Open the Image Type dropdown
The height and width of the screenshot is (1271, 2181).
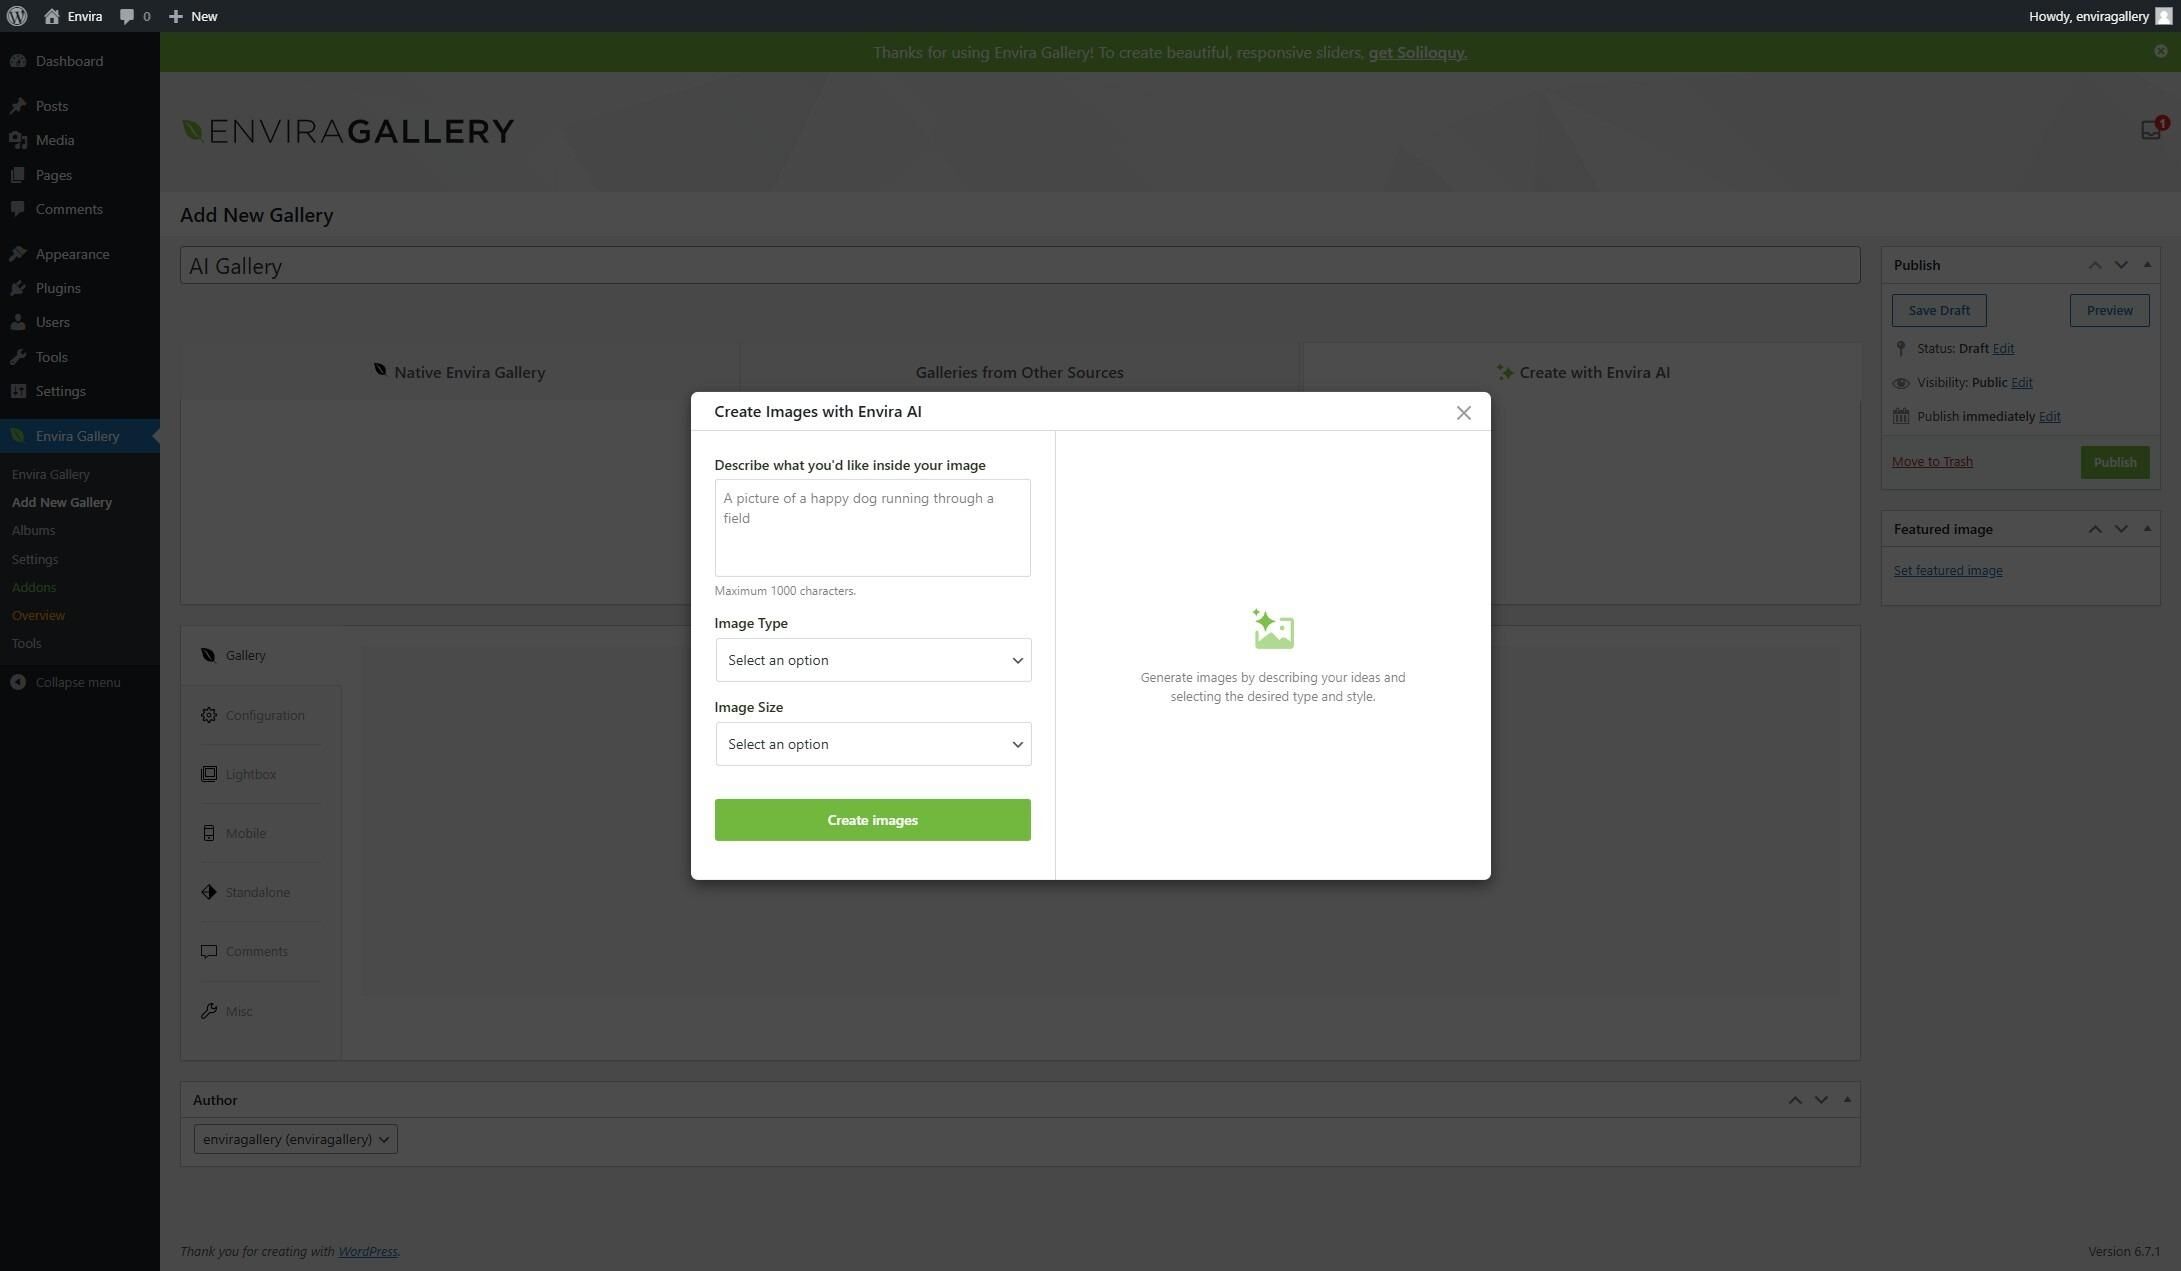[872, 660]
